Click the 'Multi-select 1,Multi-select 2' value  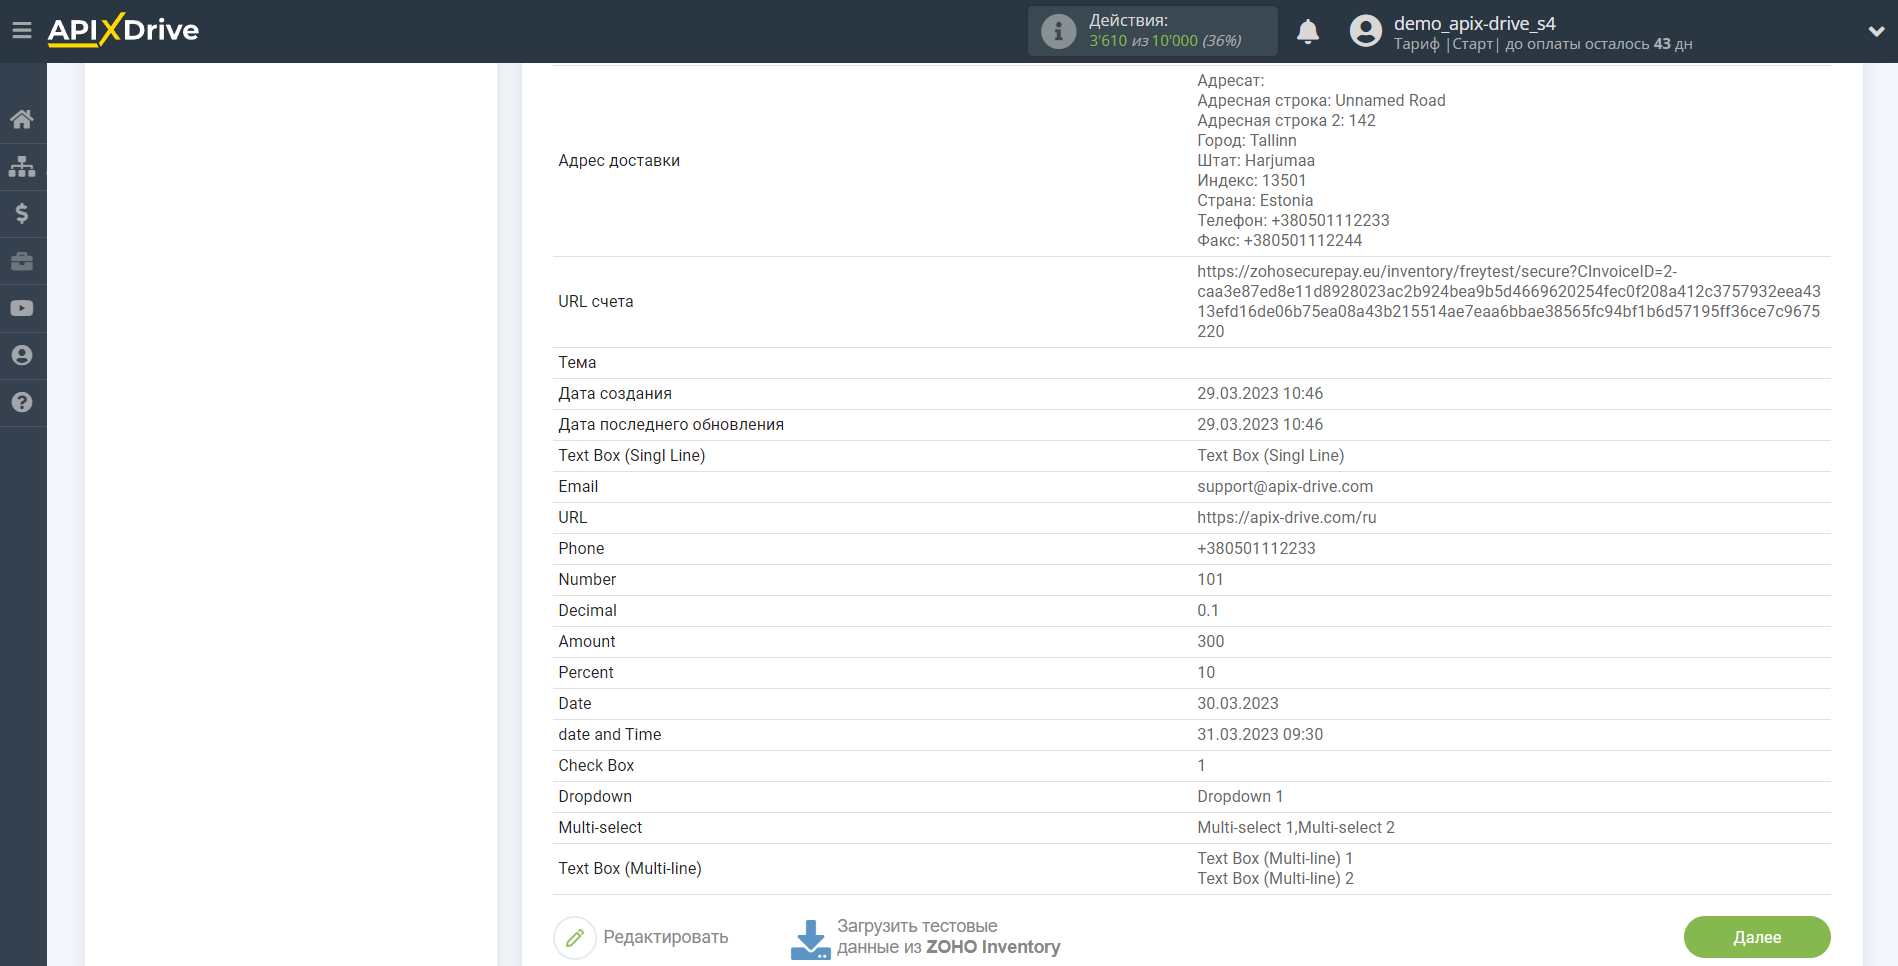1296,827
